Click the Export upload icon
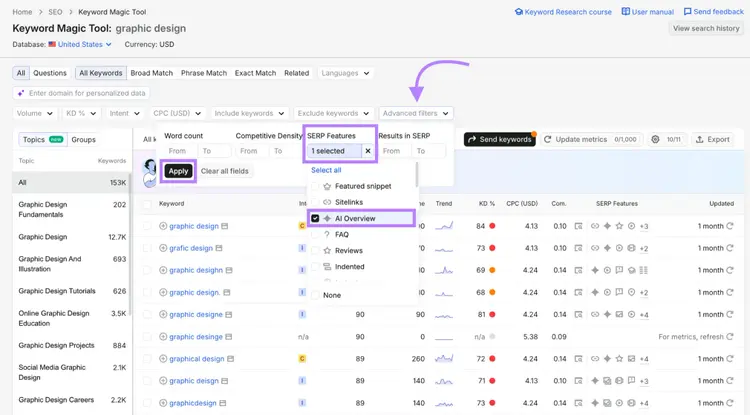Image resolution: width=750 pixels, height=415 pixels. point(699,139)
